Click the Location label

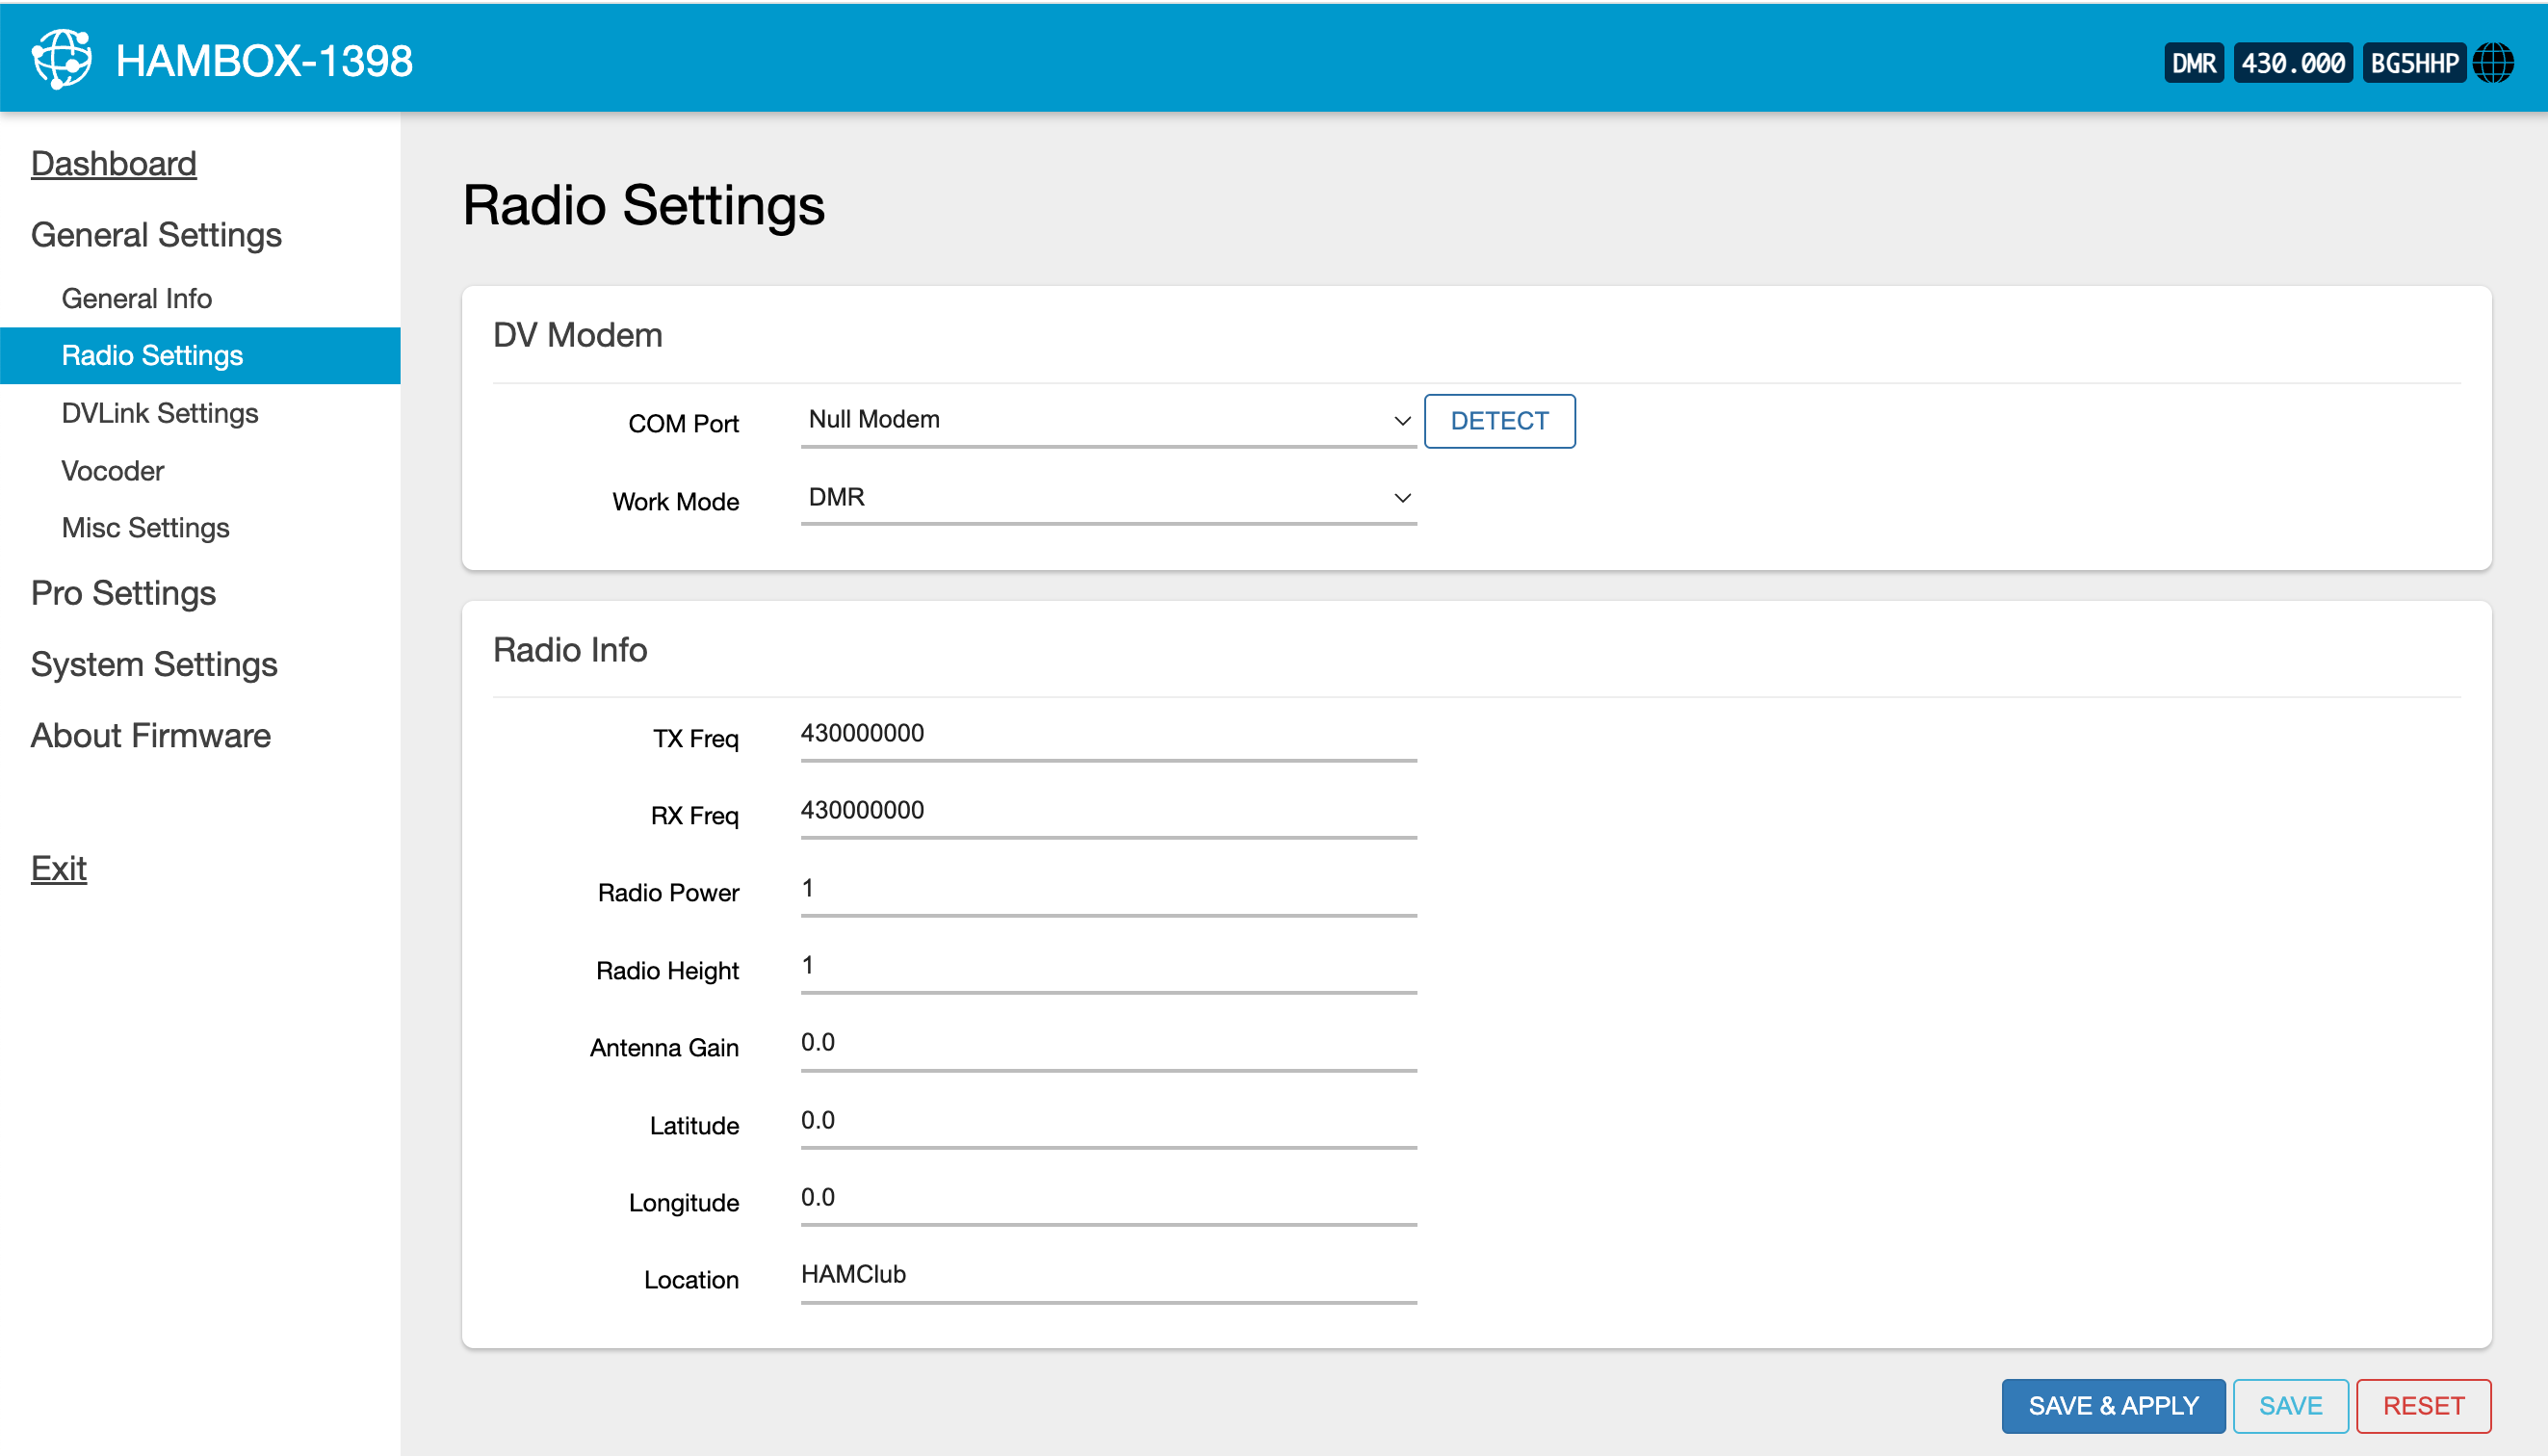[691, 1280]
